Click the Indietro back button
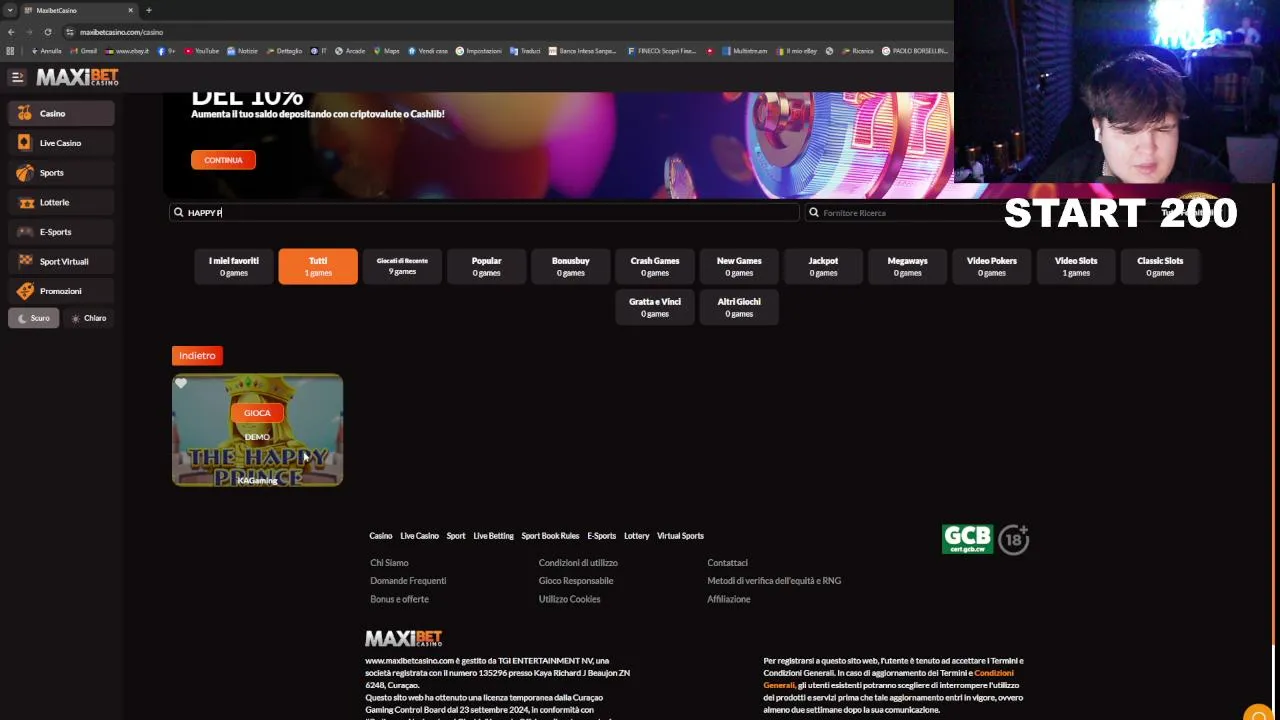1280x720 pixels. coord(197,355)
